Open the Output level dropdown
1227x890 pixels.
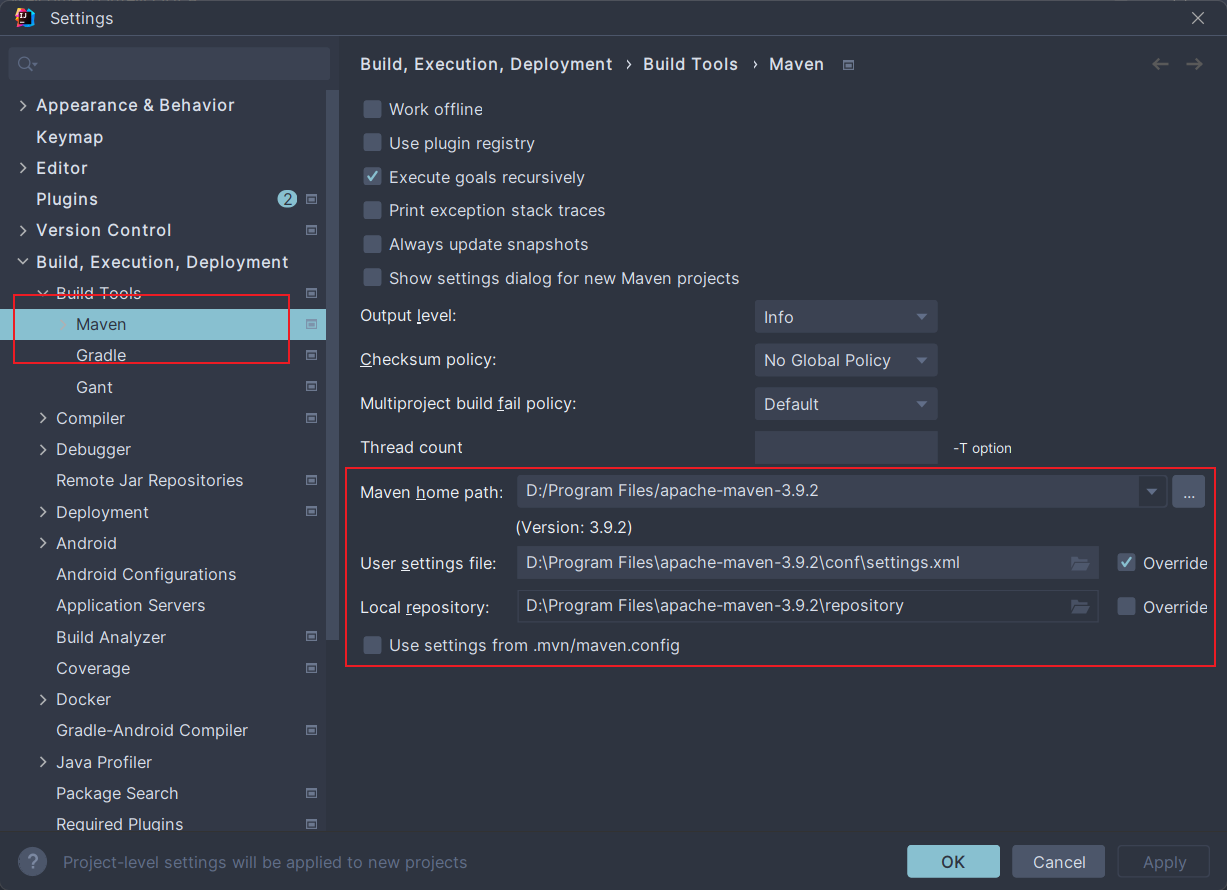(x=845, y=317)
